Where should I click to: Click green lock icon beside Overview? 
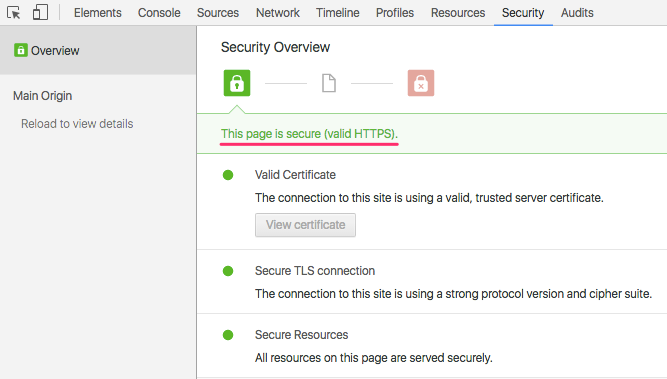(20, 50)
